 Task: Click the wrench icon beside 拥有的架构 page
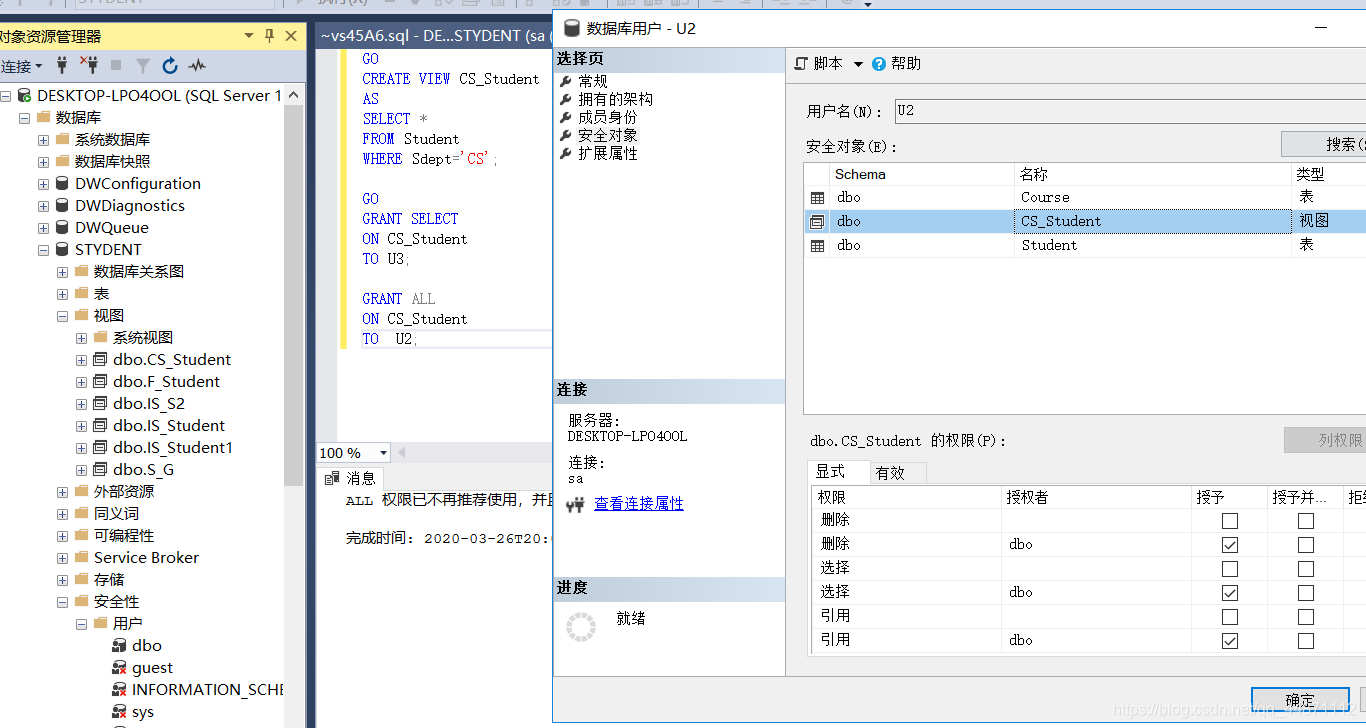point(566,100)
